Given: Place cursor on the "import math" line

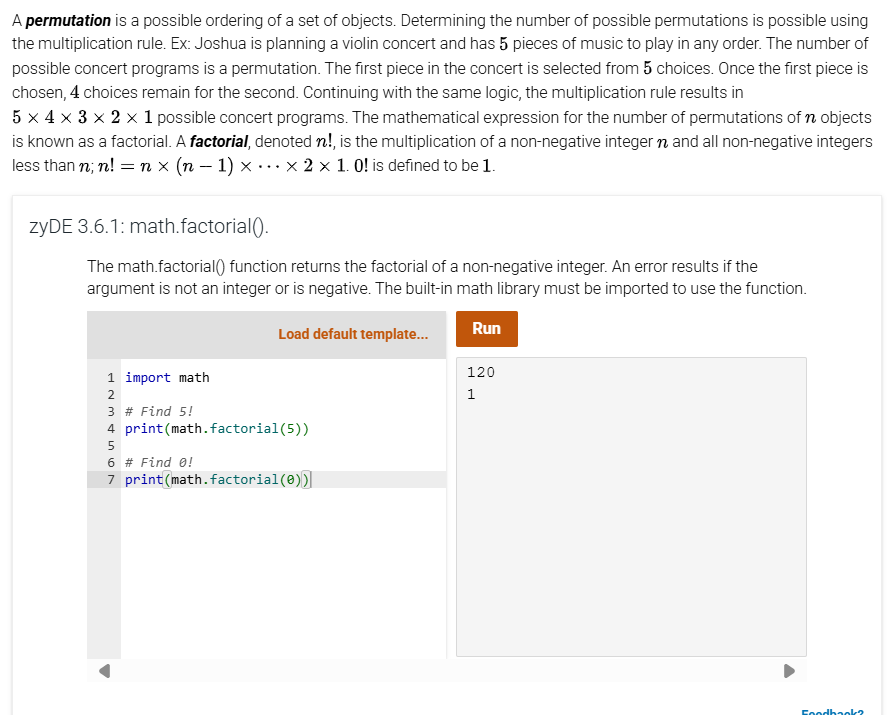Looking at the screenshot, I should click(x=167, y=377).
